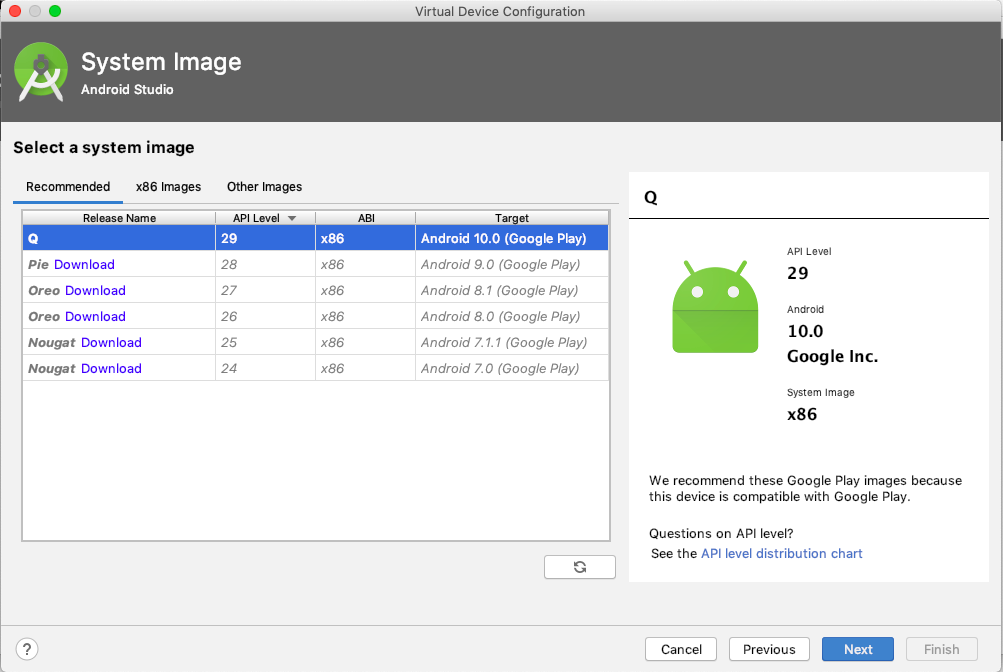Click the Android Studio logo in the header
The height and width of the screenshot is (672, 1003).
(x=41, y=72)
